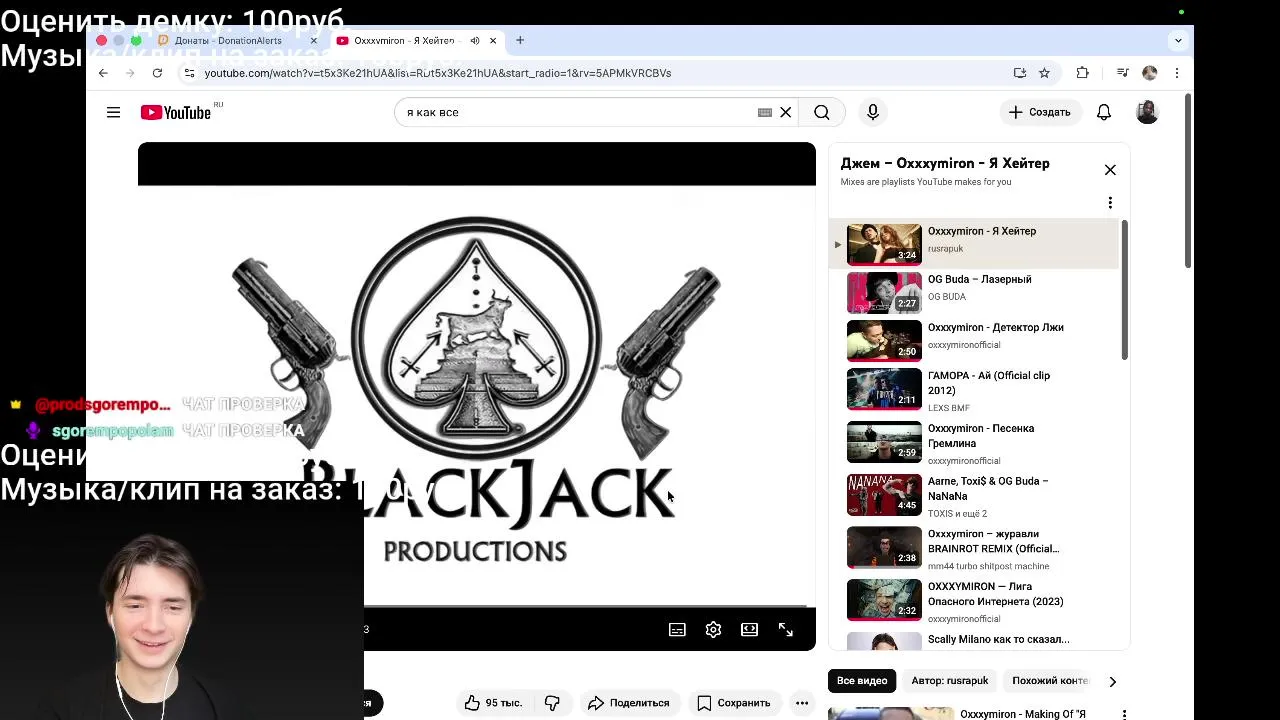The width and height of the screenshot is (1280, 720).
Task: Close the DonationAlerts tab
Action: (x=313, y=41)
